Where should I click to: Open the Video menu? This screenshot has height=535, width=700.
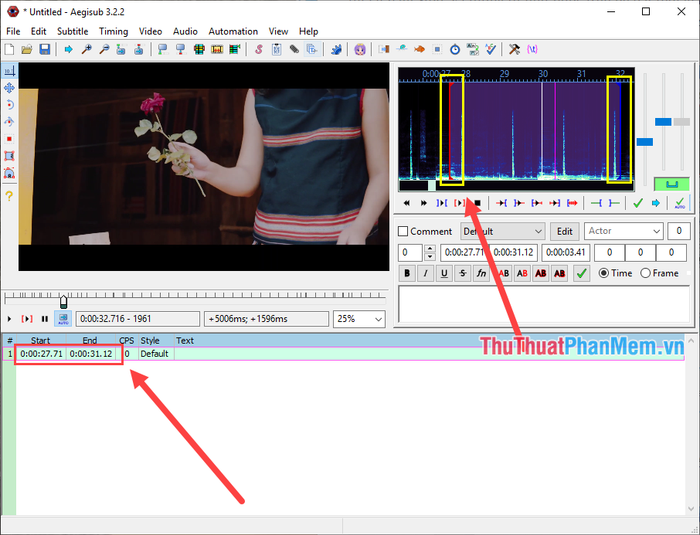click(150, 31)
